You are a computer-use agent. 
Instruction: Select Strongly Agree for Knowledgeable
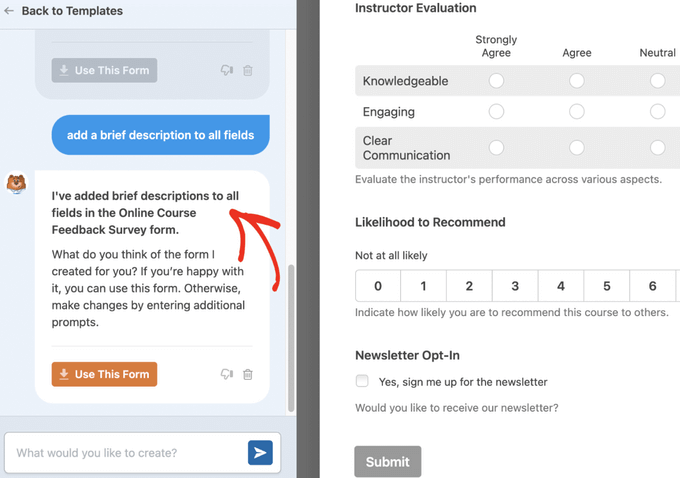(496, 81)
